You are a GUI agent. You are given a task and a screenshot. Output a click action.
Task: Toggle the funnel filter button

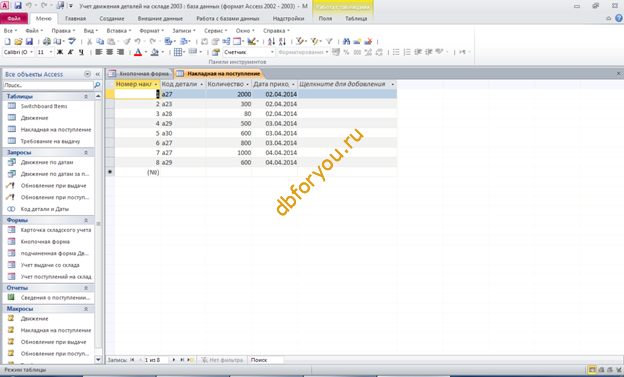[x=329, y=41]
